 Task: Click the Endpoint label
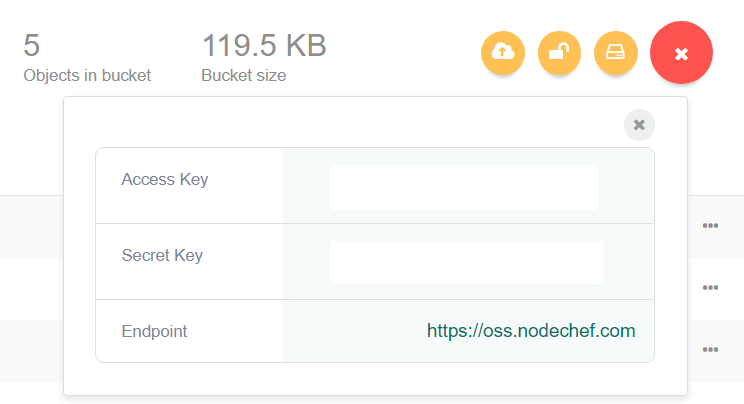154,331
